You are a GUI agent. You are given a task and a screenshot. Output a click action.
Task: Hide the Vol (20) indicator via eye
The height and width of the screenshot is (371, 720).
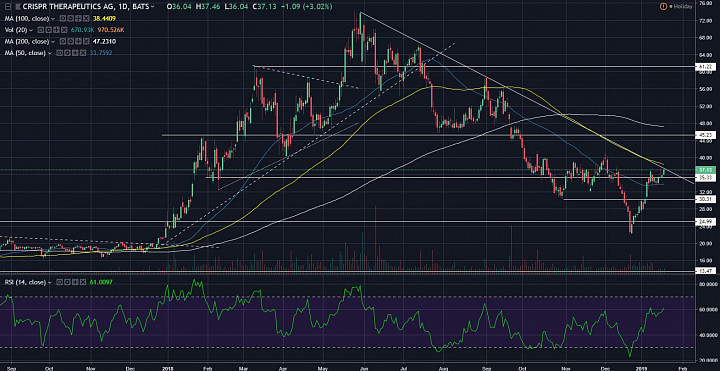41,30
